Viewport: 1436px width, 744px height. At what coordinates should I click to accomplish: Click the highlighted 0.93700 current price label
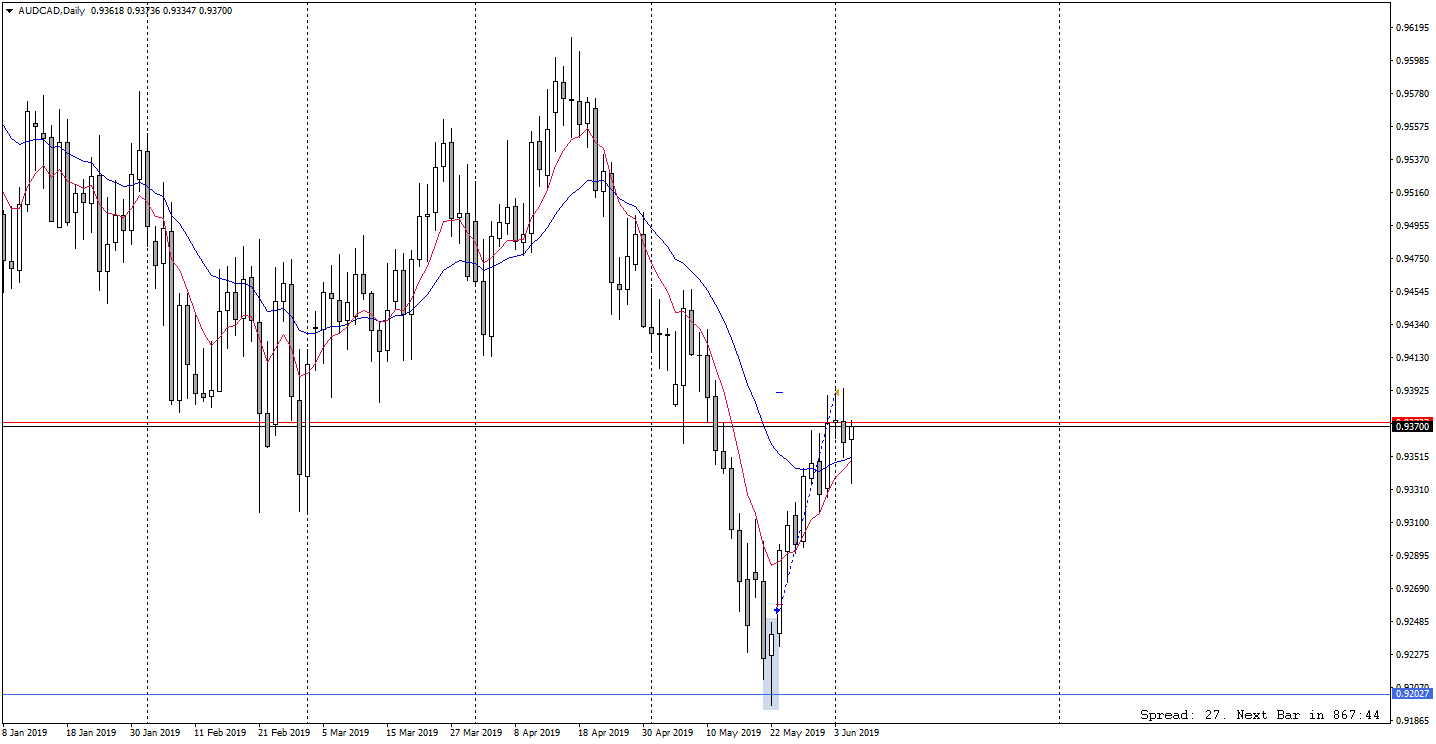click(x=1414, y=427)
